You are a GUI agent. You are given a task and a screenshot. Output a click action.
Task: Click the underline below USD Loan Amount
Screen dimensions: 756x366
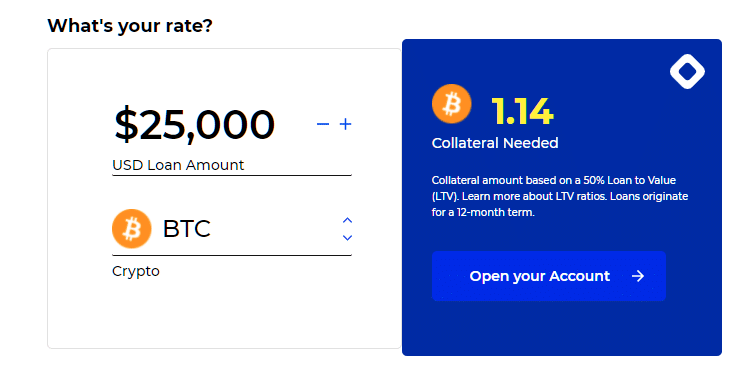232,175
